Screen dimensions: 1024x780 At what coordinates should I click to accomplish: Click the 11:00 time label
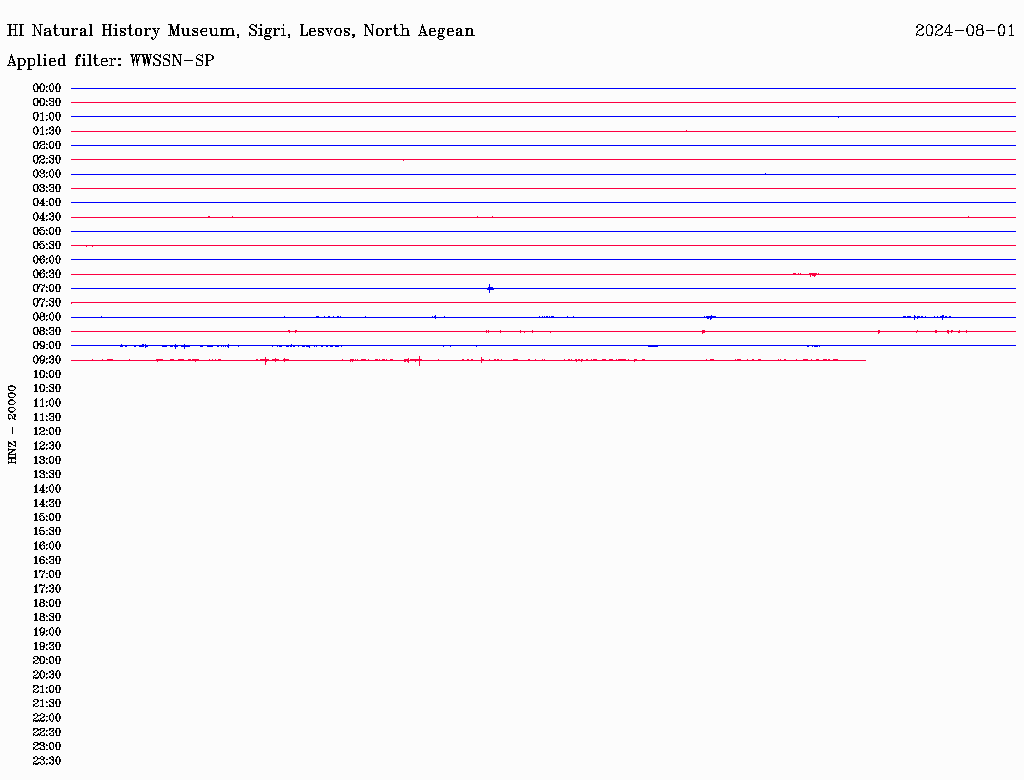[x=47, y=403]
